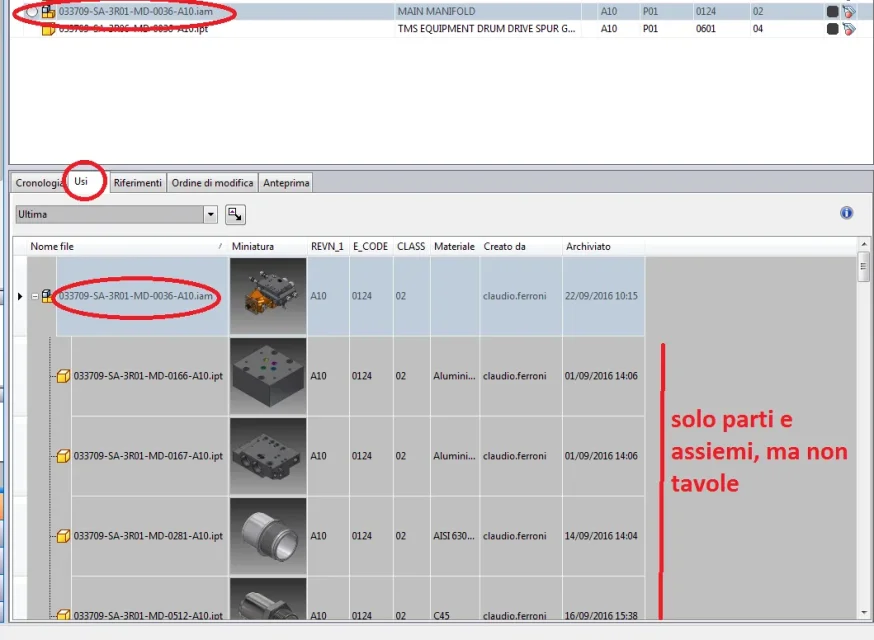Collapse the 033709-SA-3R01-MD-0036-A10.iam tree node

[x=35, y=297]
